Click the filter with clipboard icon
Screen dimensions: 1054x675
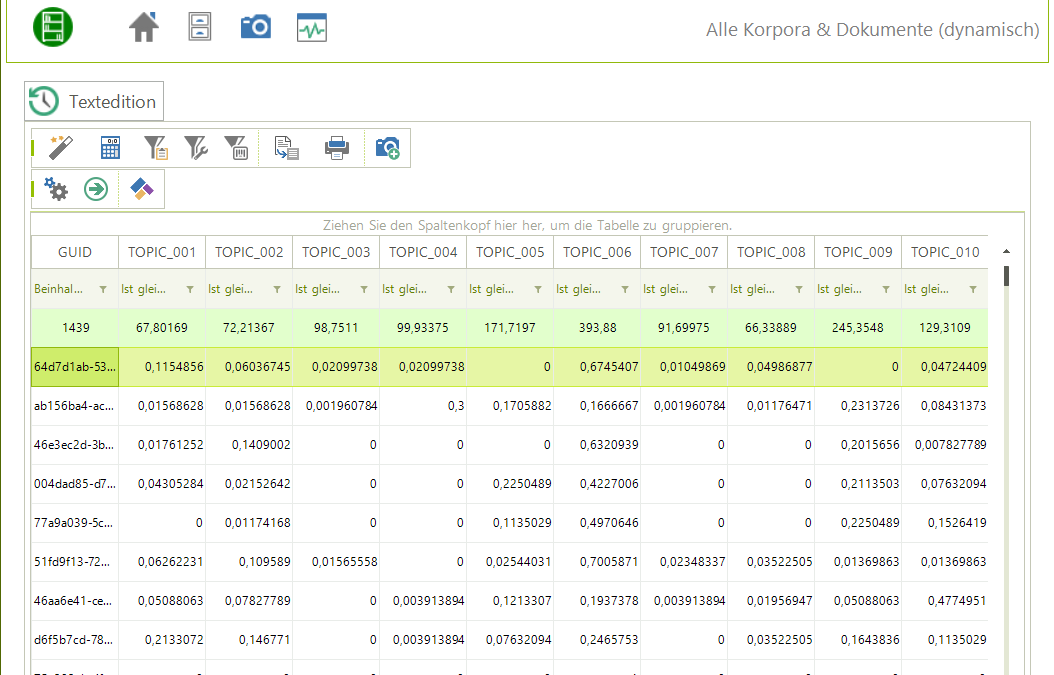[x=156, y=148]
